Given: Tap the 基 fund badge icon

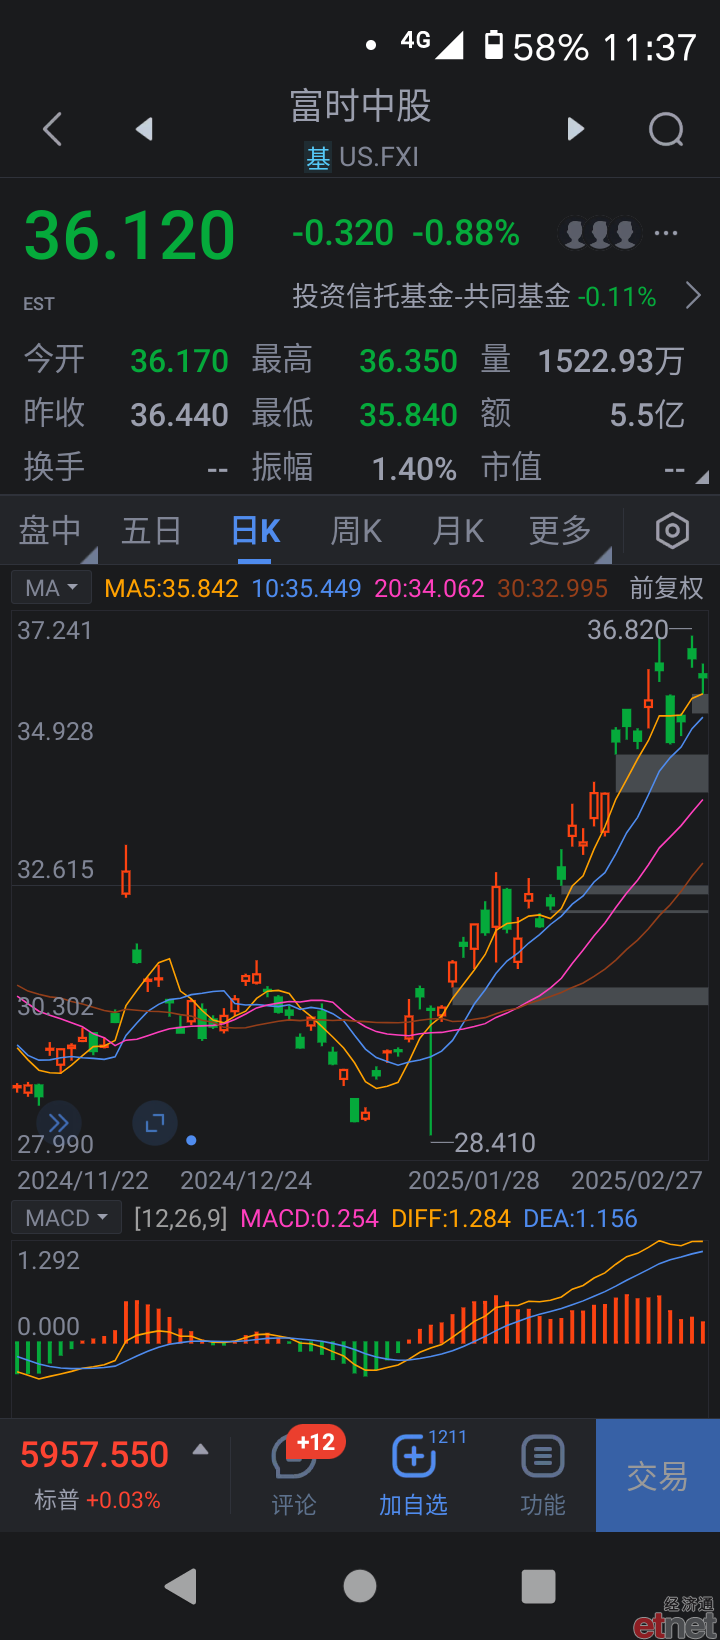Looking at the screenshot, I should click(x=318, y=157).
